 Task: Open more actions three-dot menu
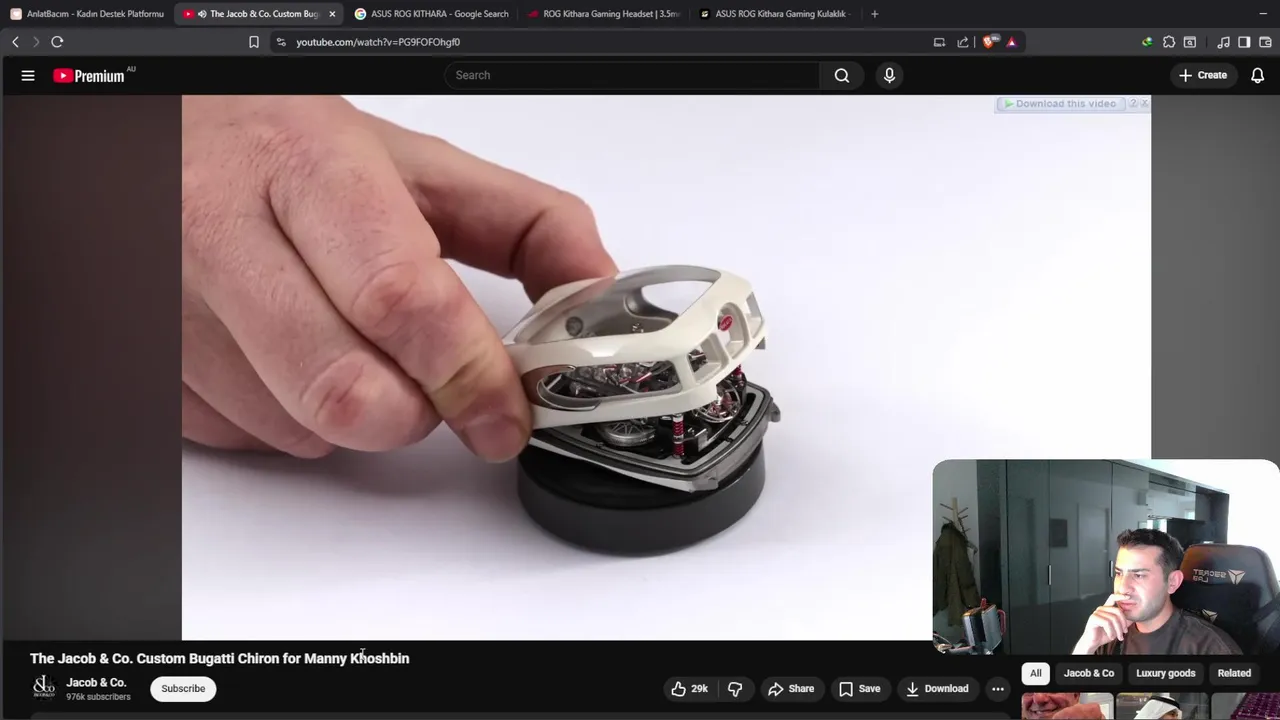pyautogui.click(x=997, y=688)
